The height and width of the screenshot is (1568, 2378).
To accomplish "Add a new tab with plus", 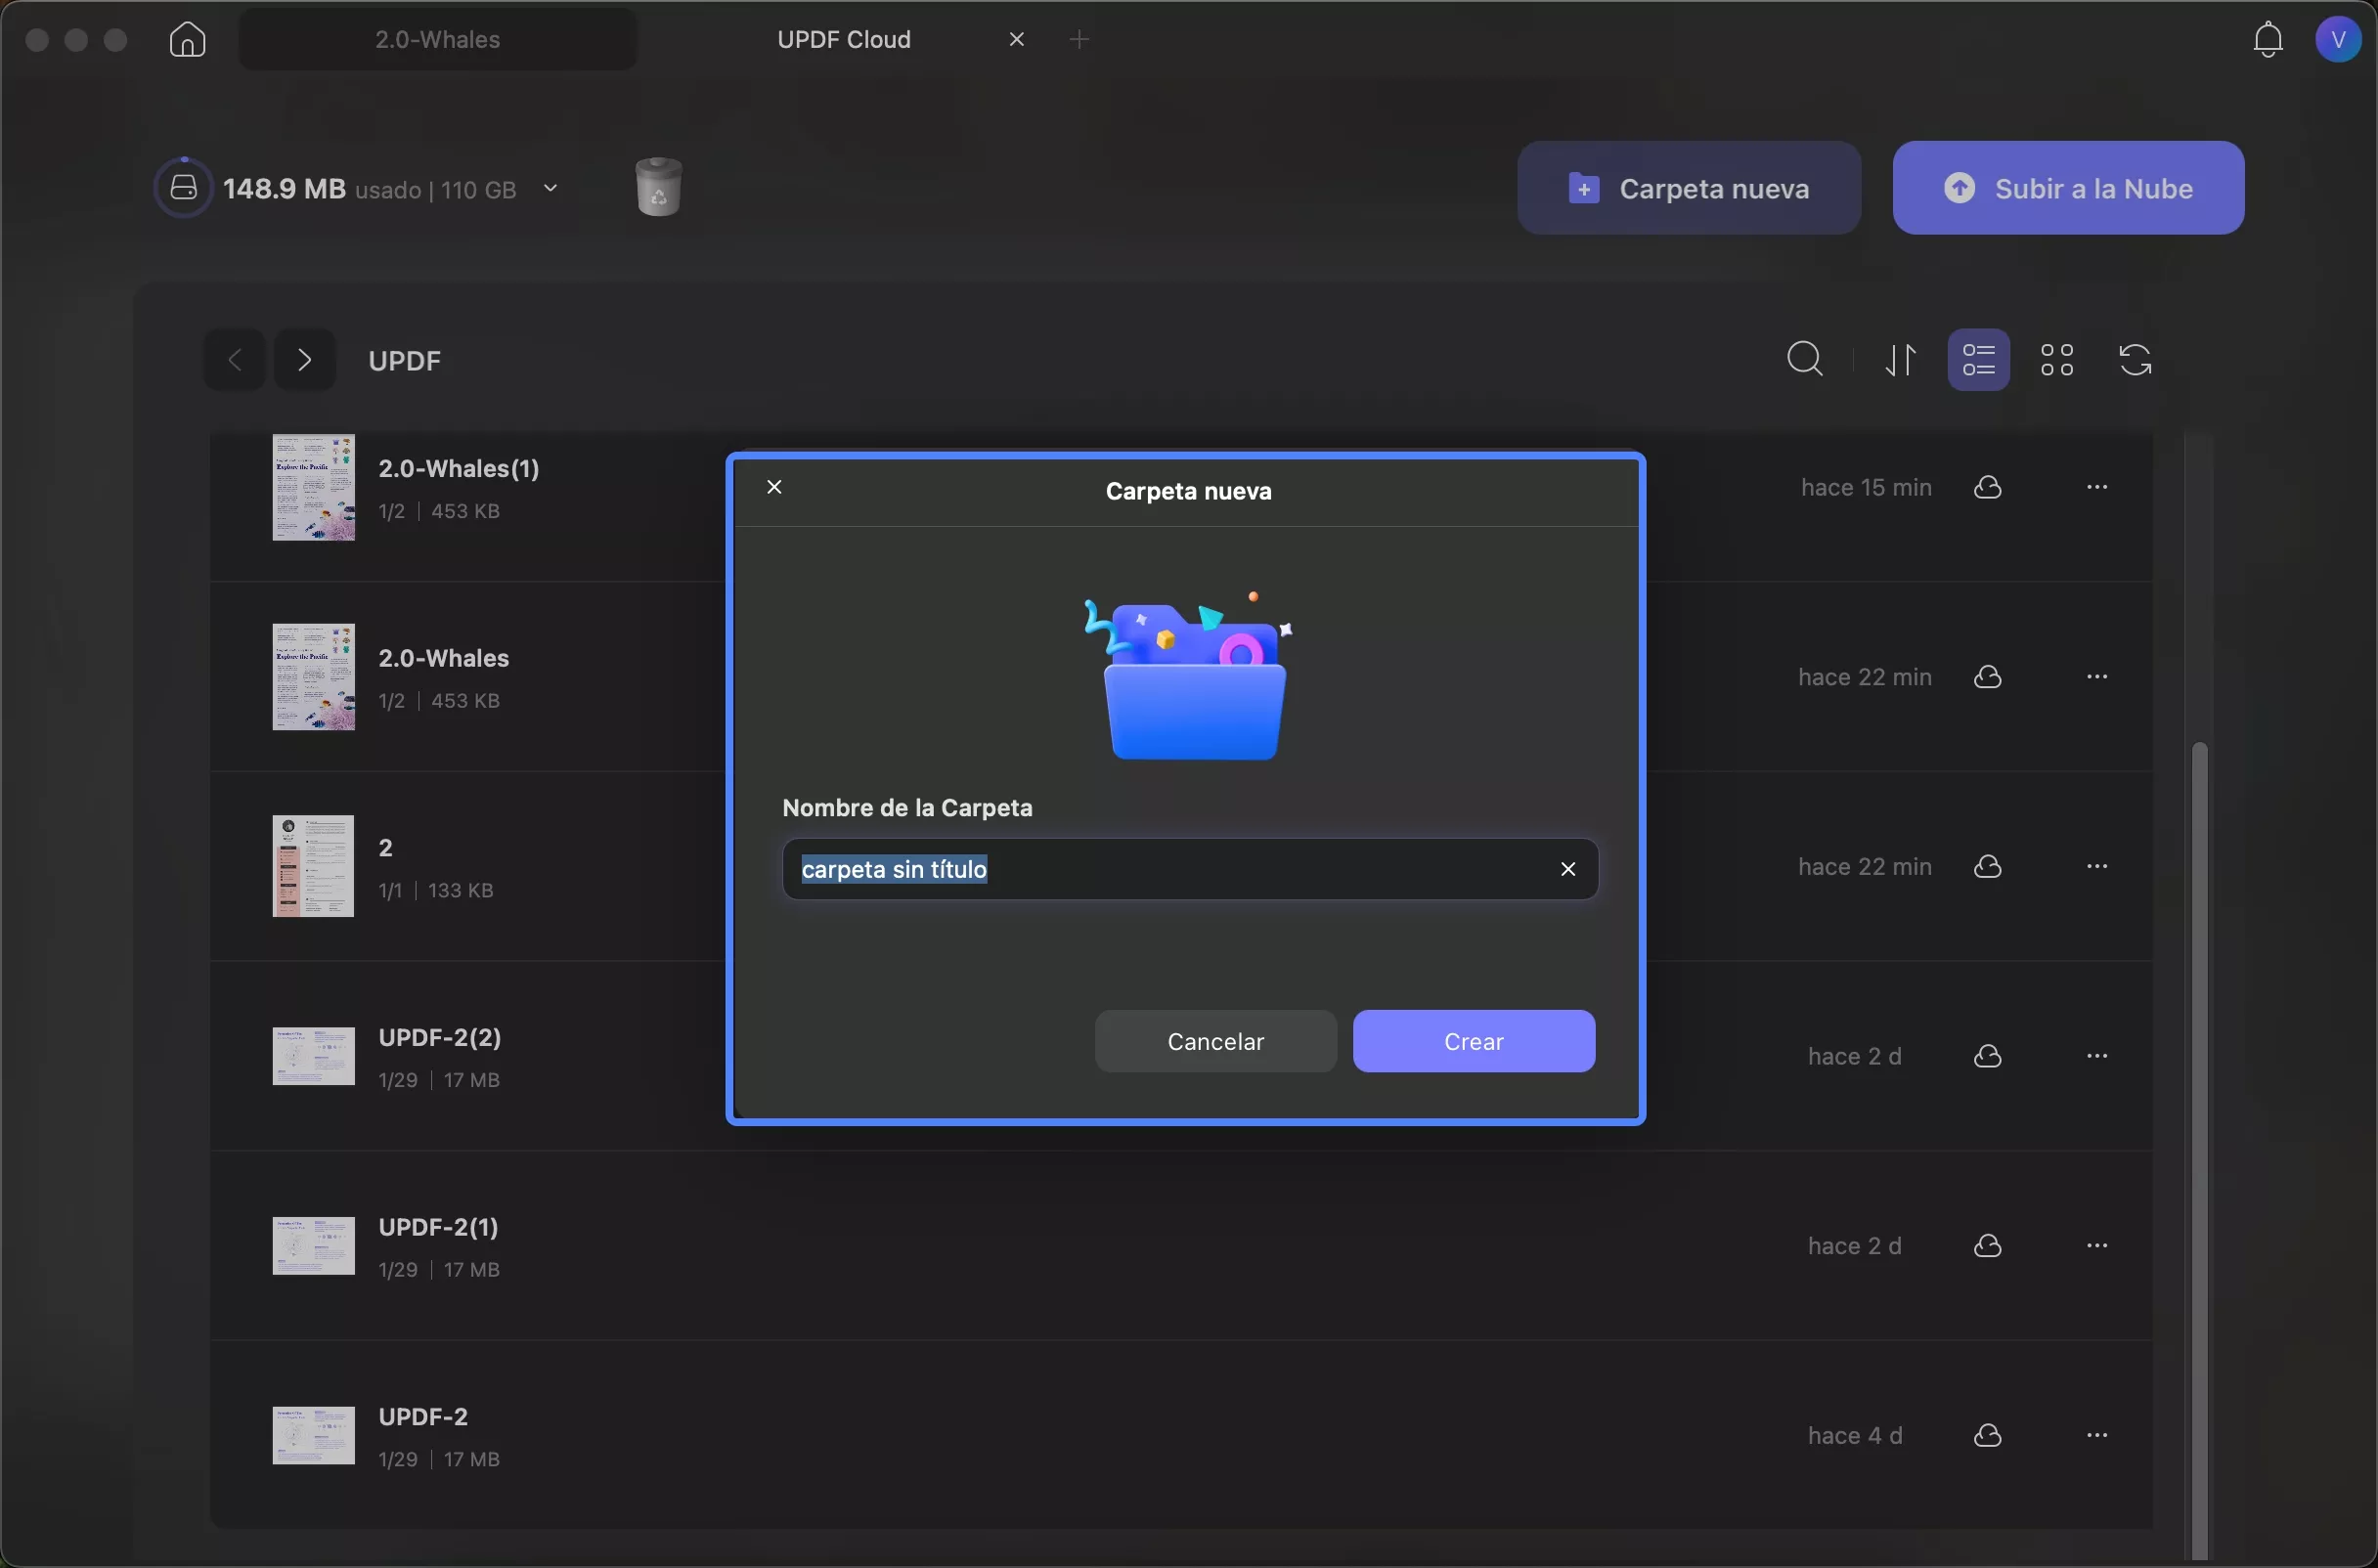I will tap(1079, 40).
